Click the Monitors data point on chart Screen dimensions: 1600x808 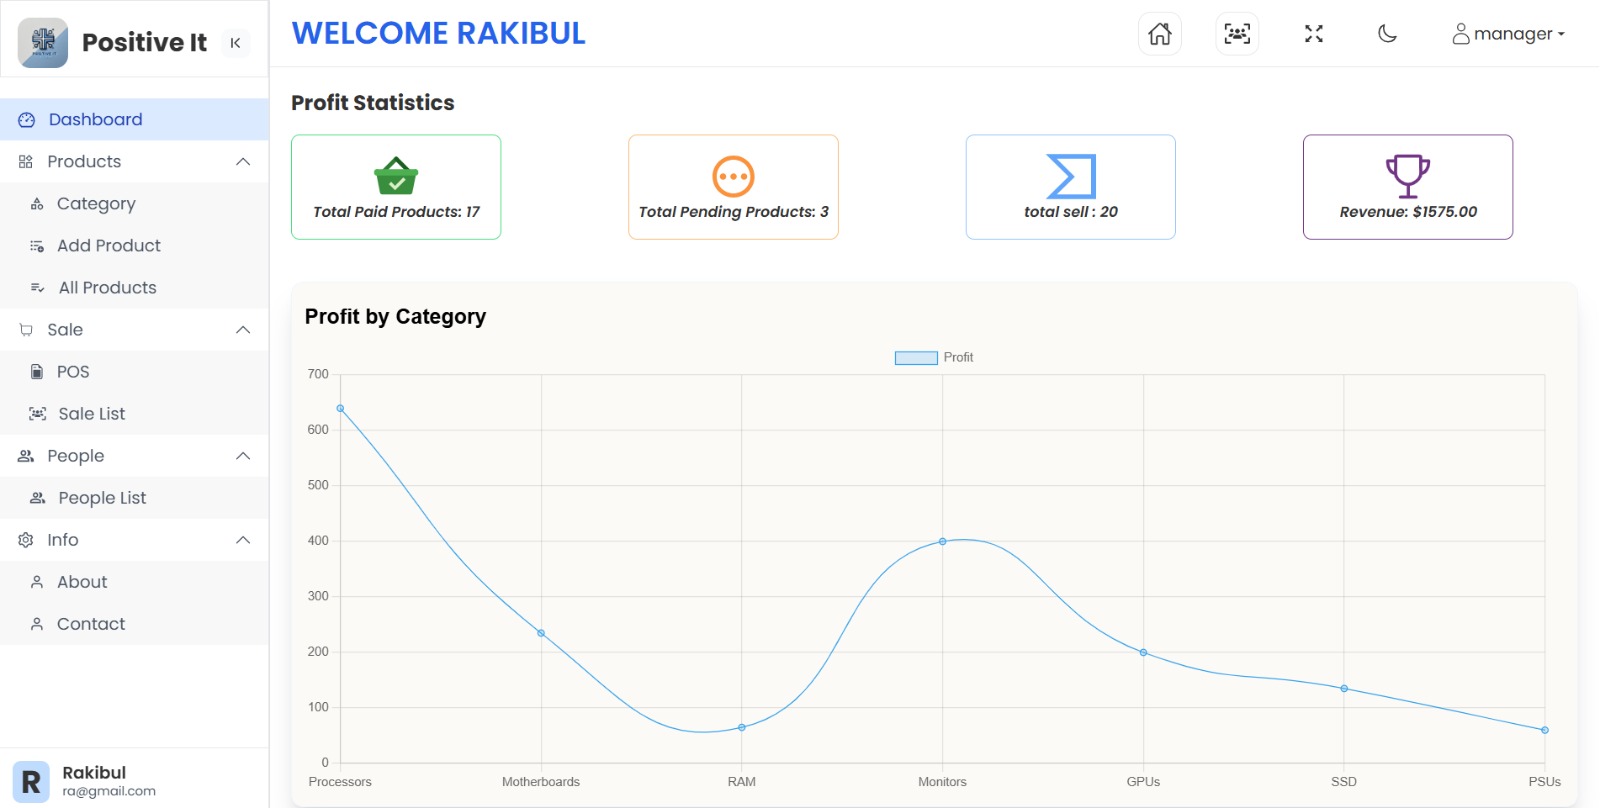click(942, 541)
